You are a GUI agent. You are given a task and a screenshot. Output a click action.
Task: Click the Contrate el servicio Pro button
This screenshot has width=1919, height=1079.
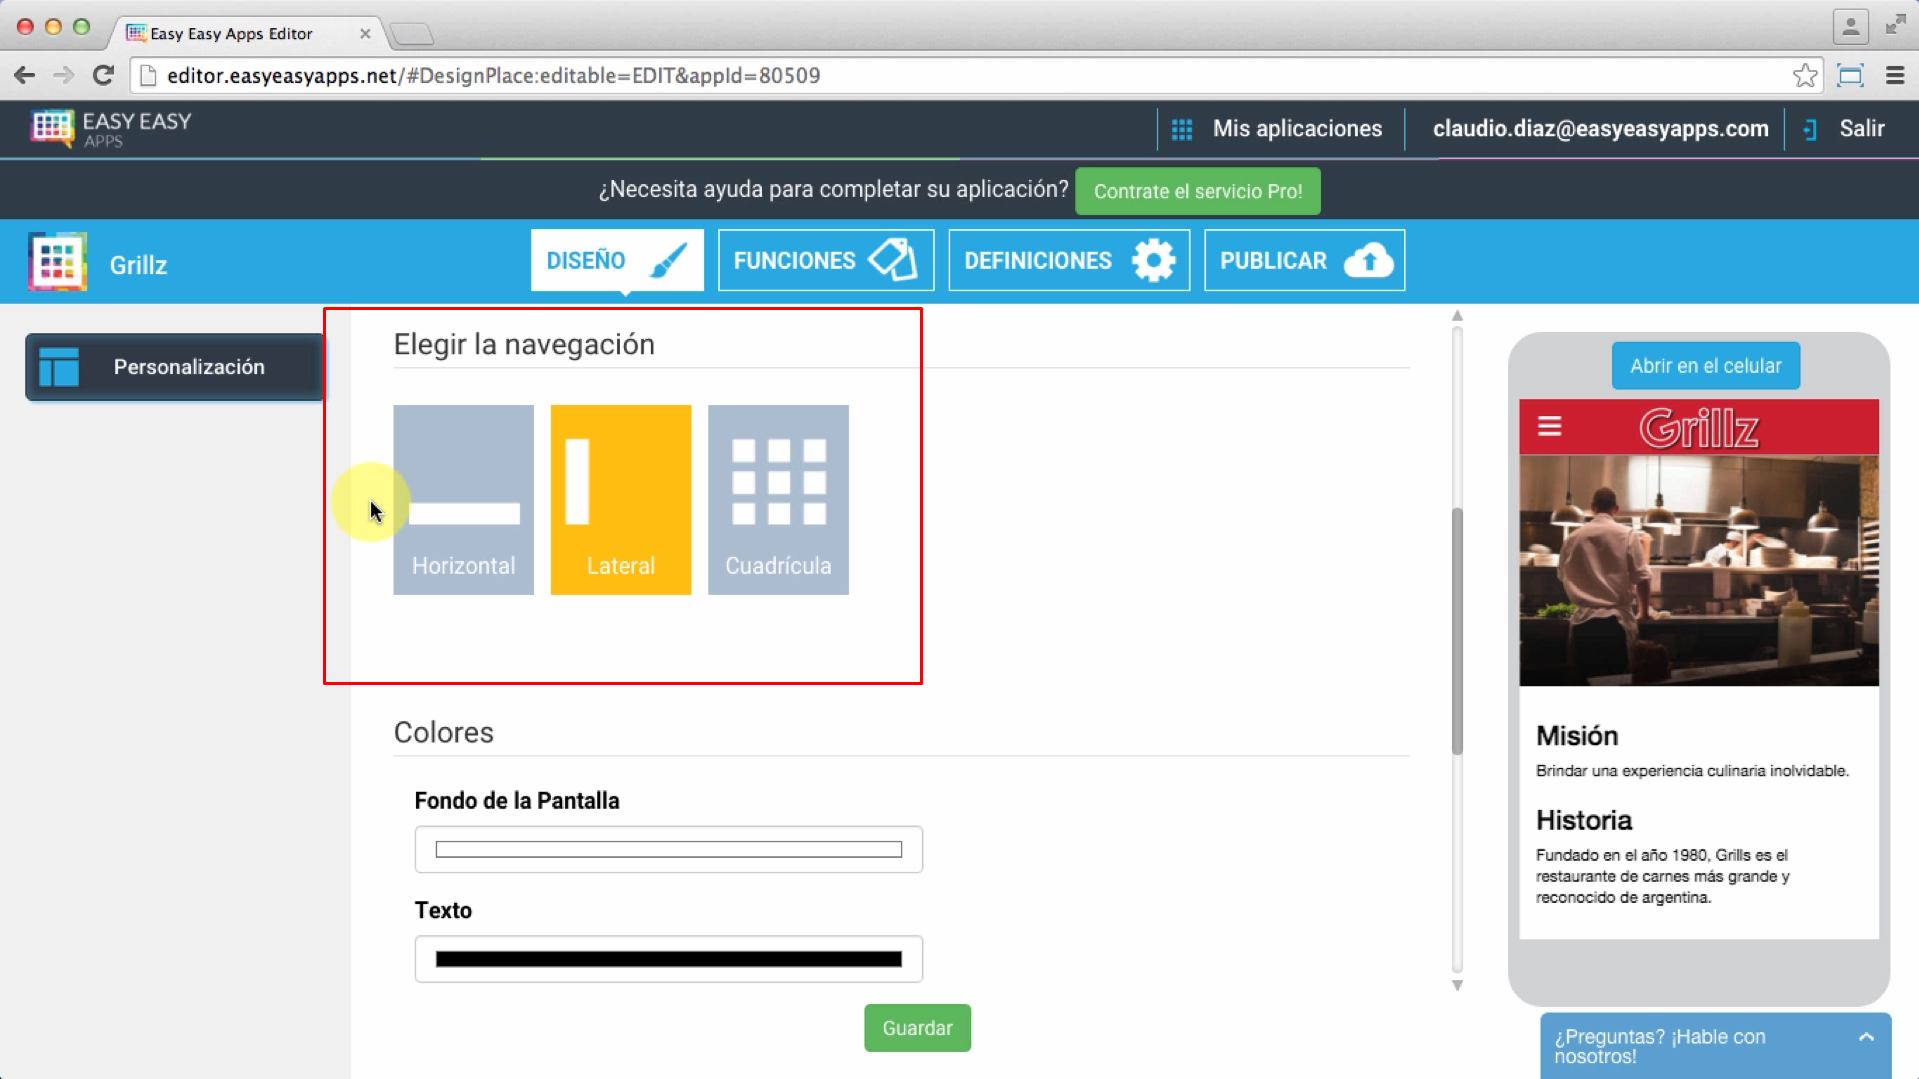[x=1197, y=191]
